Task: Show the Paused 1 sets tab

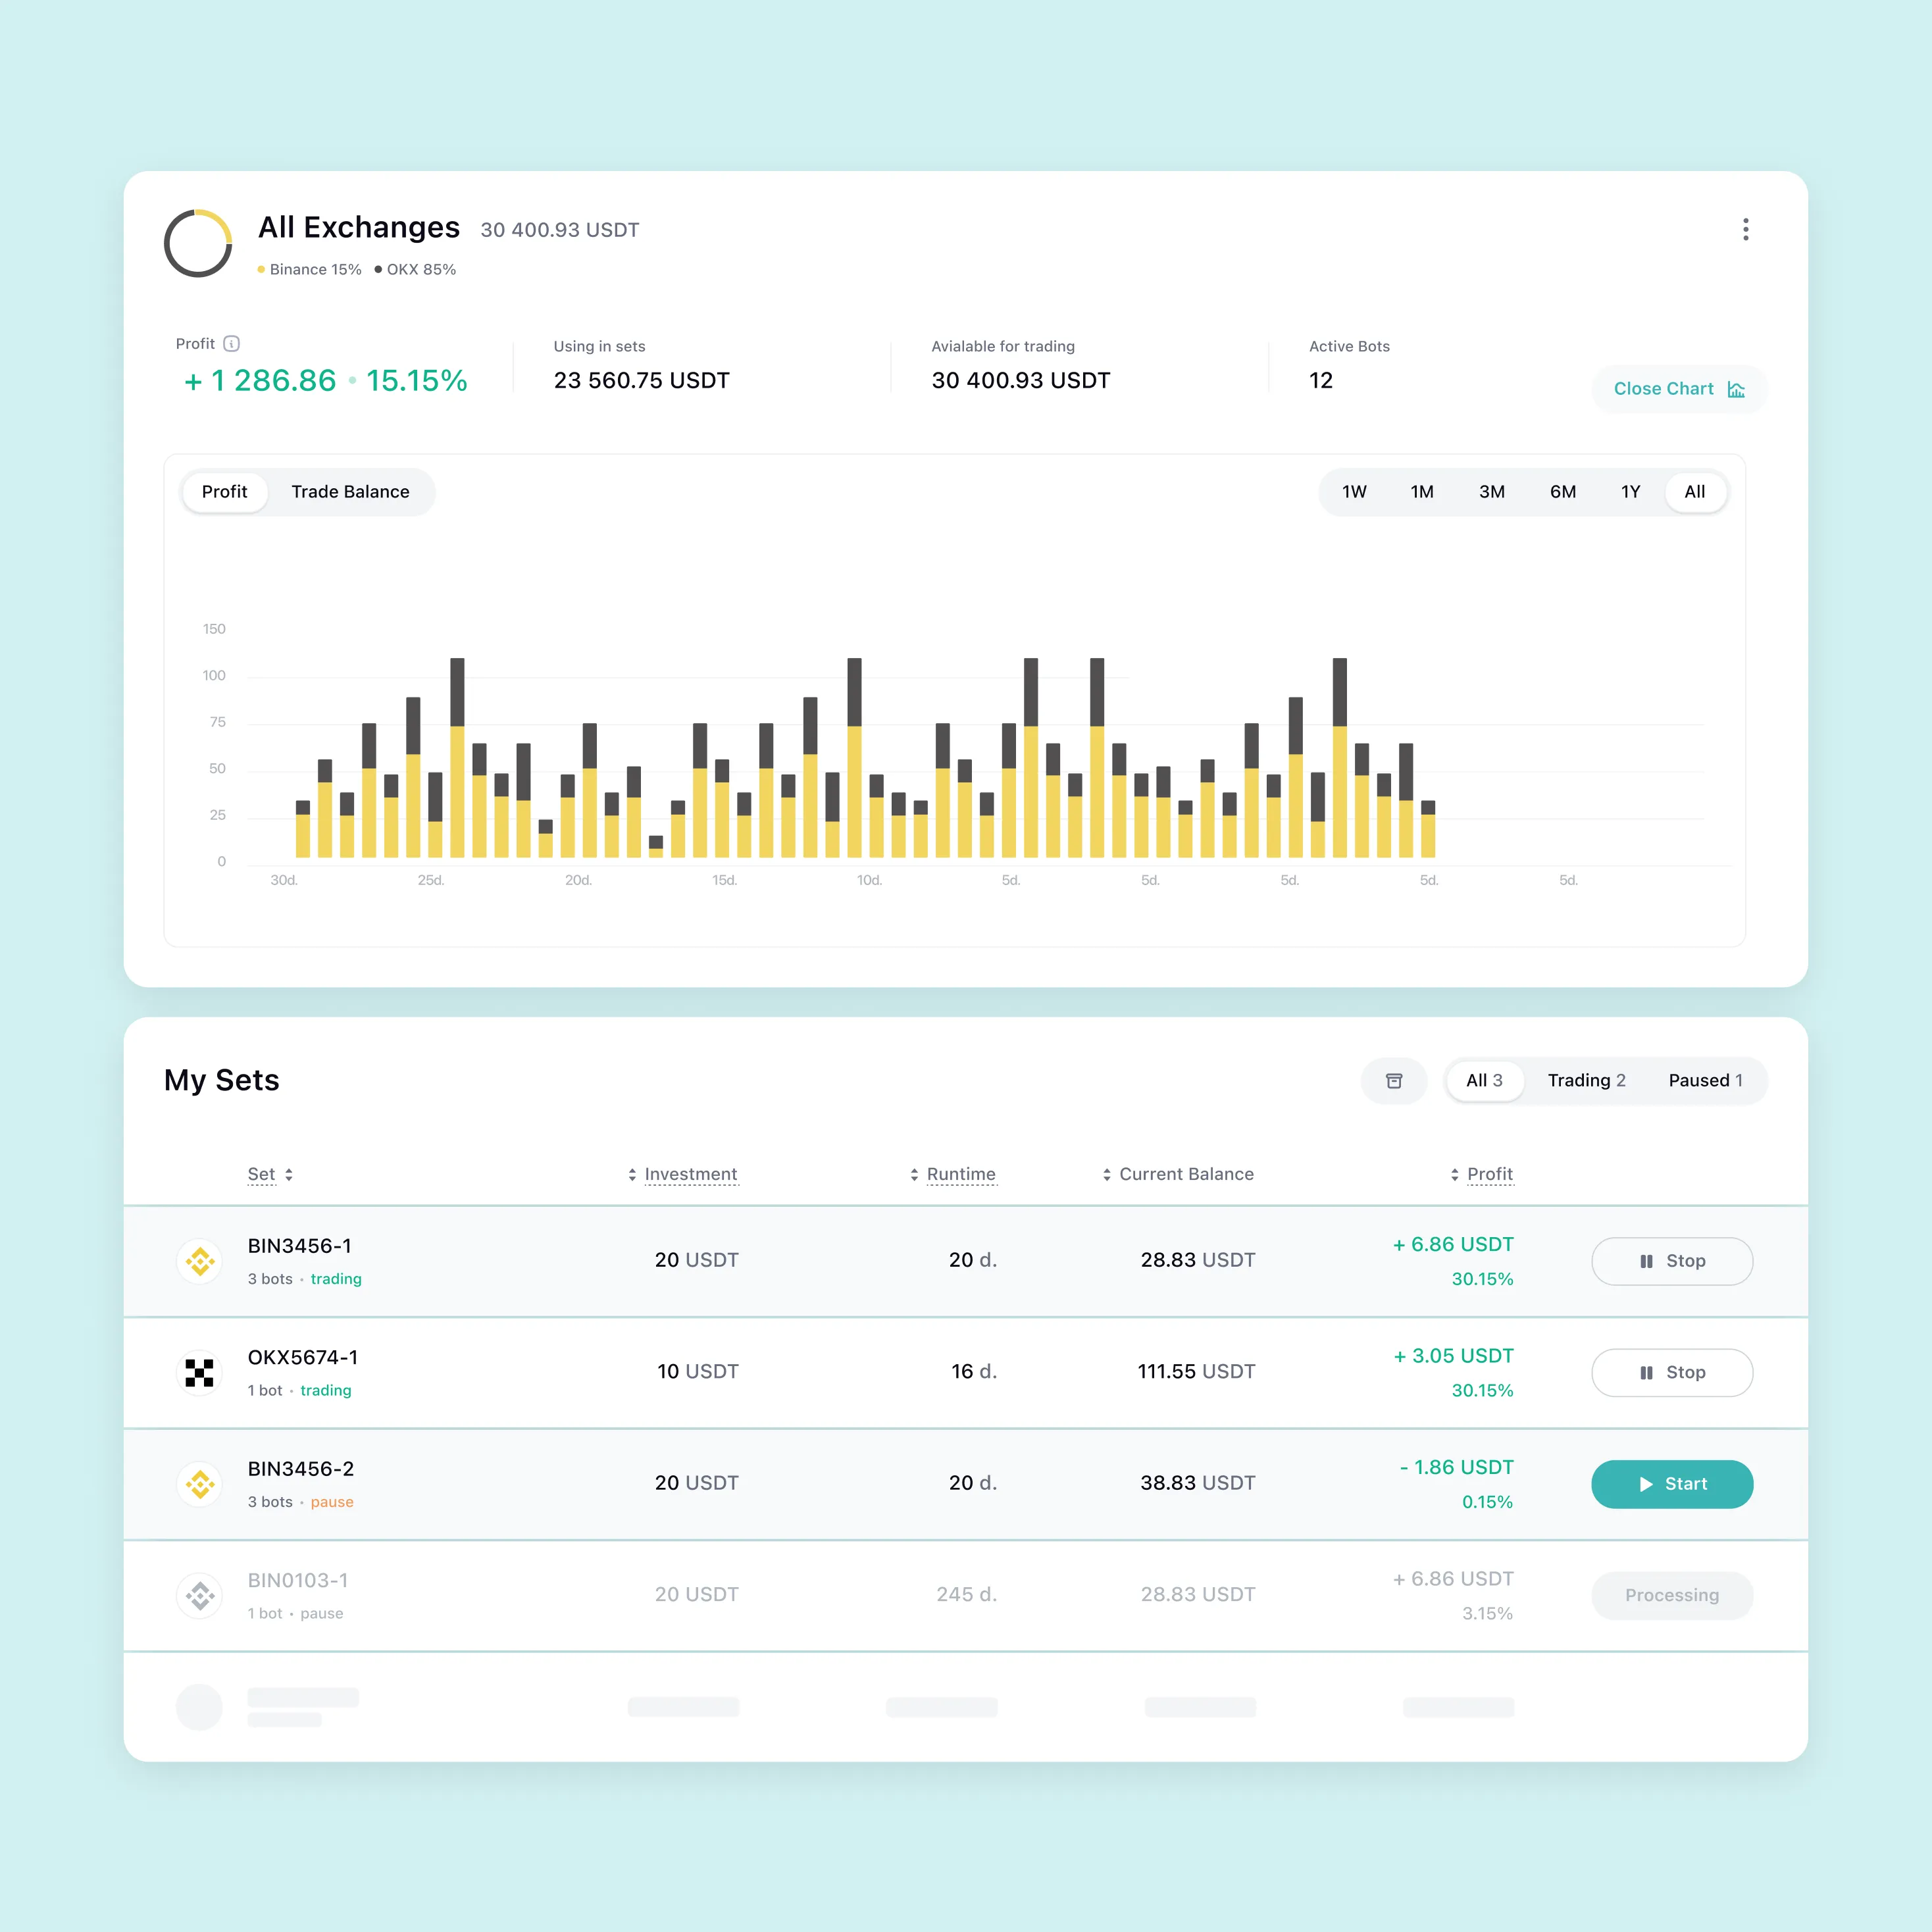Action: coord(1705,1080)
